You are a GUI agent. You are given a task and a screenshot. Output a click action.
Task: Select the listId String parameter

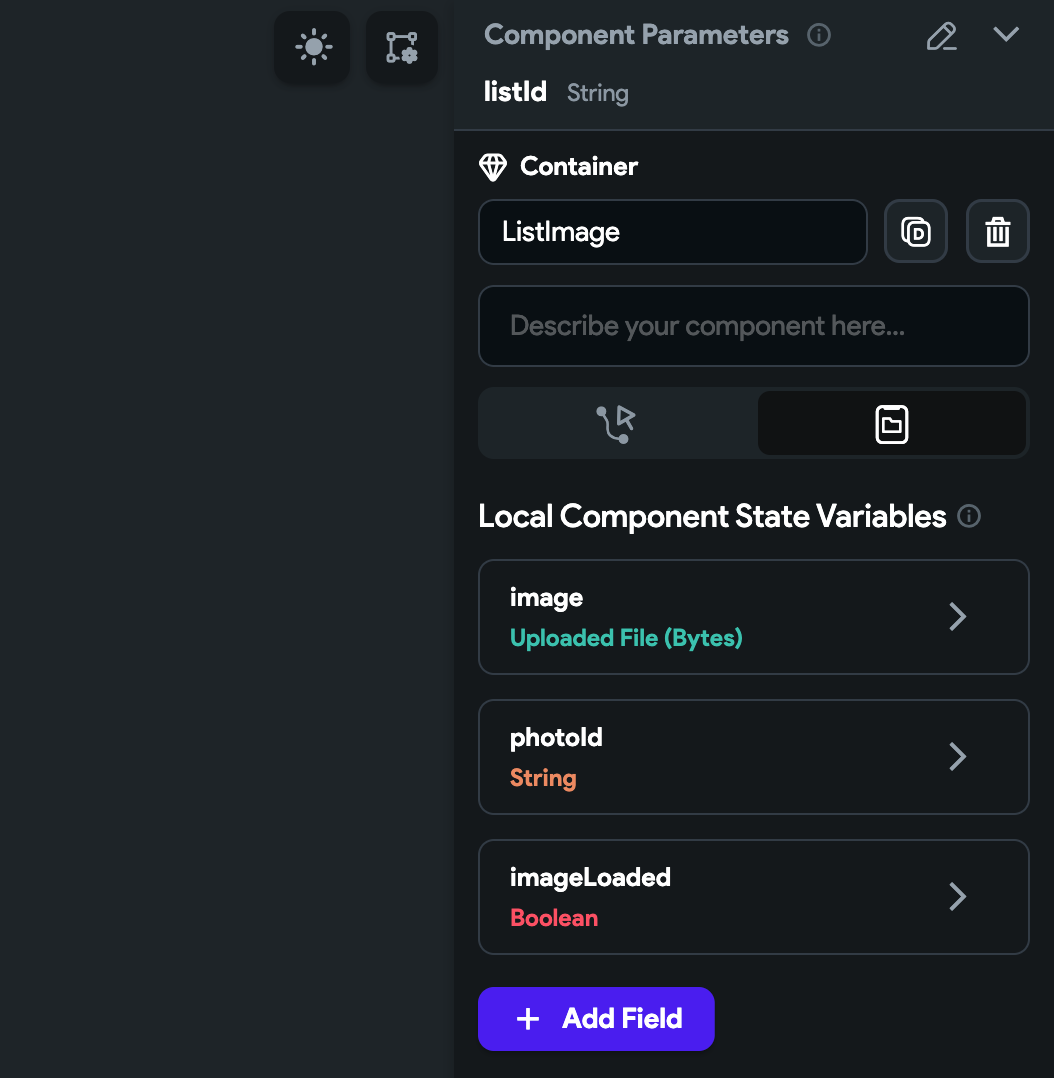[556, 92]
